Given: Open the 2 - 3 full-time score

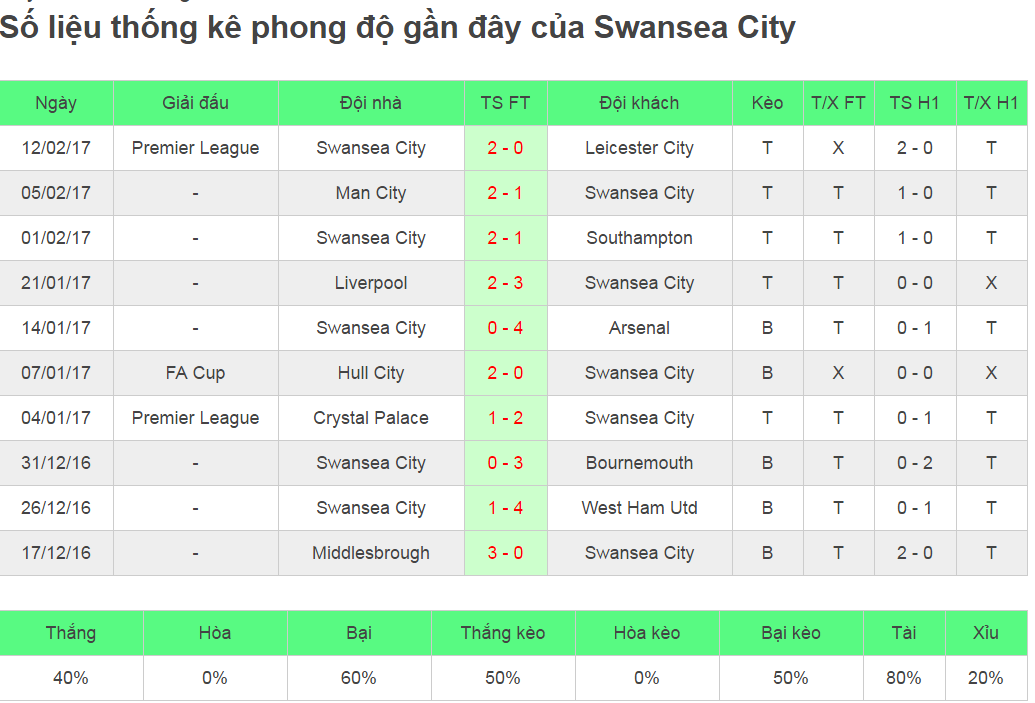Looking at the screenshot, I should pyautogui.click(x=505, y=283).
